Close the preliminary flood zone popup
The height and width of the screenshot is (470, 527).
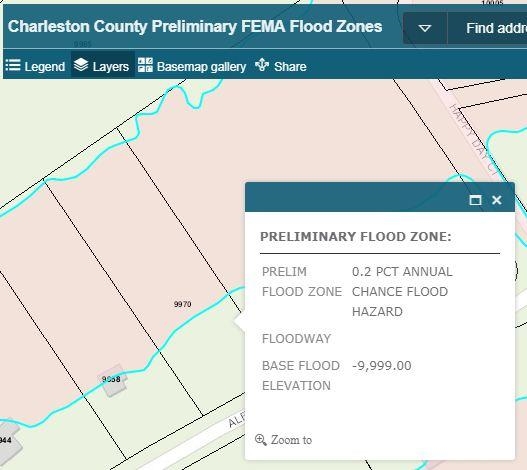[497, 200]
